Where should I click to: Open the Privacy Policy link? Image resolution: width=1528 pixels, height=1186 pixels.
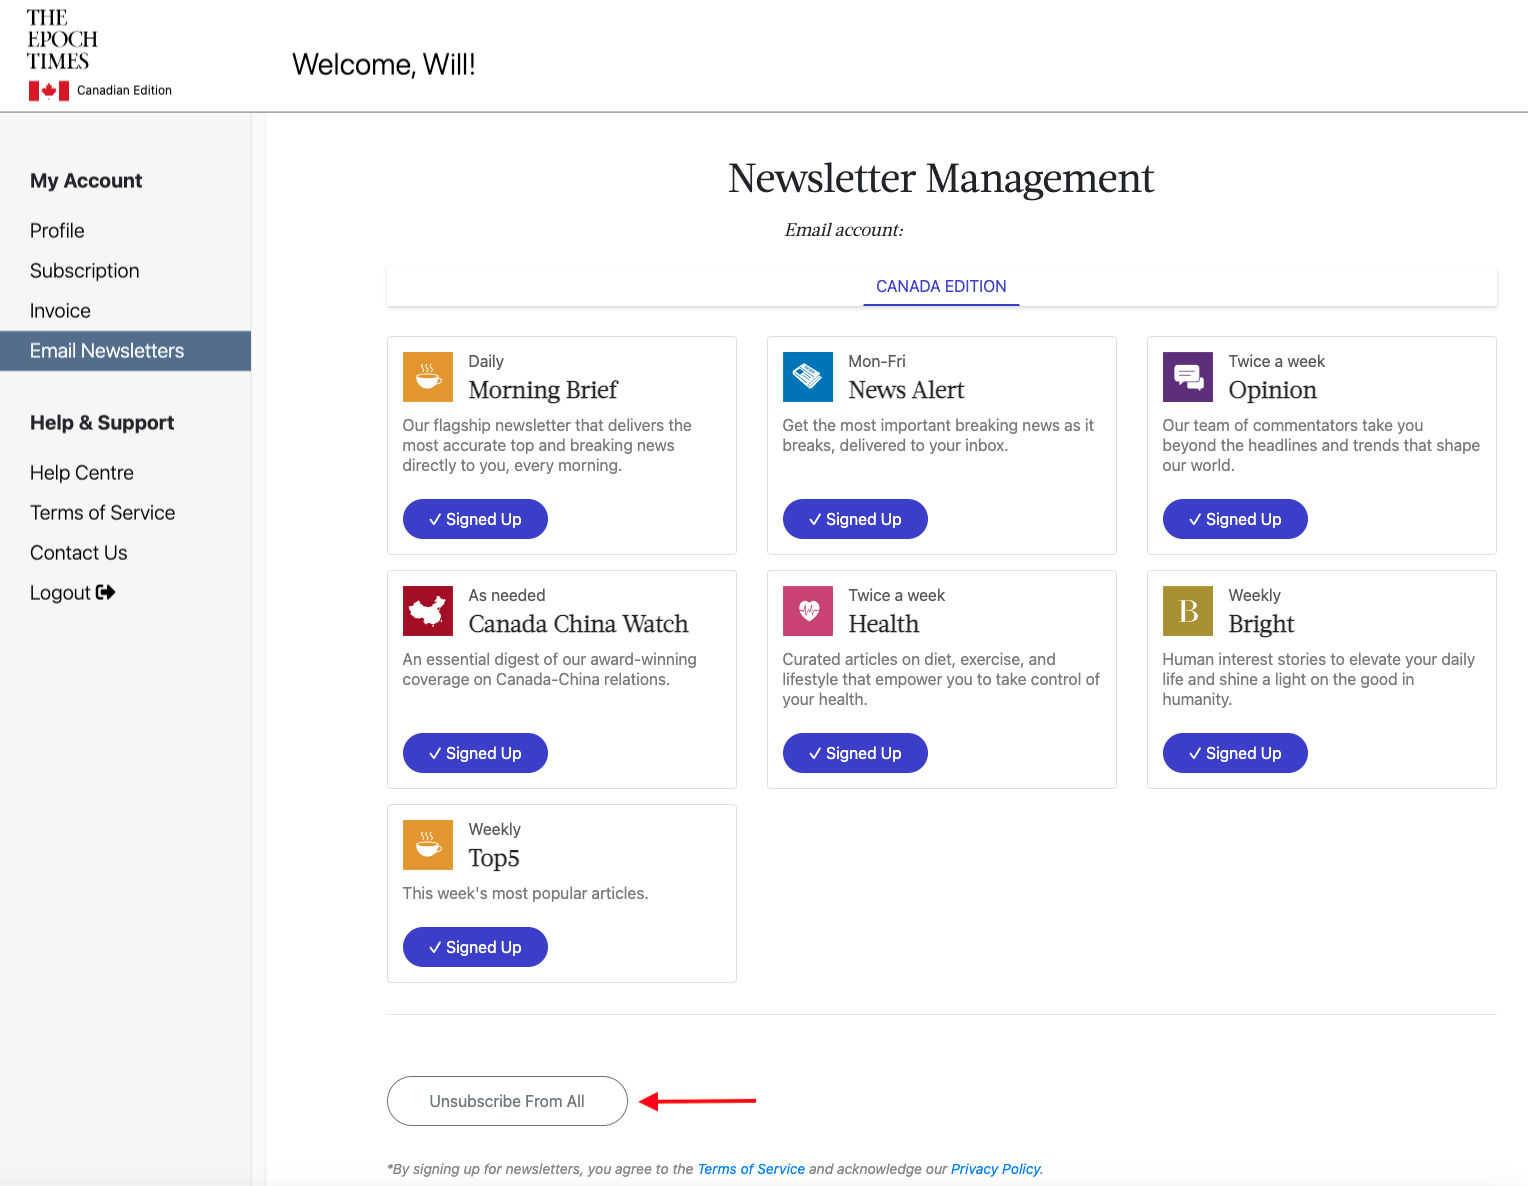995,1169
